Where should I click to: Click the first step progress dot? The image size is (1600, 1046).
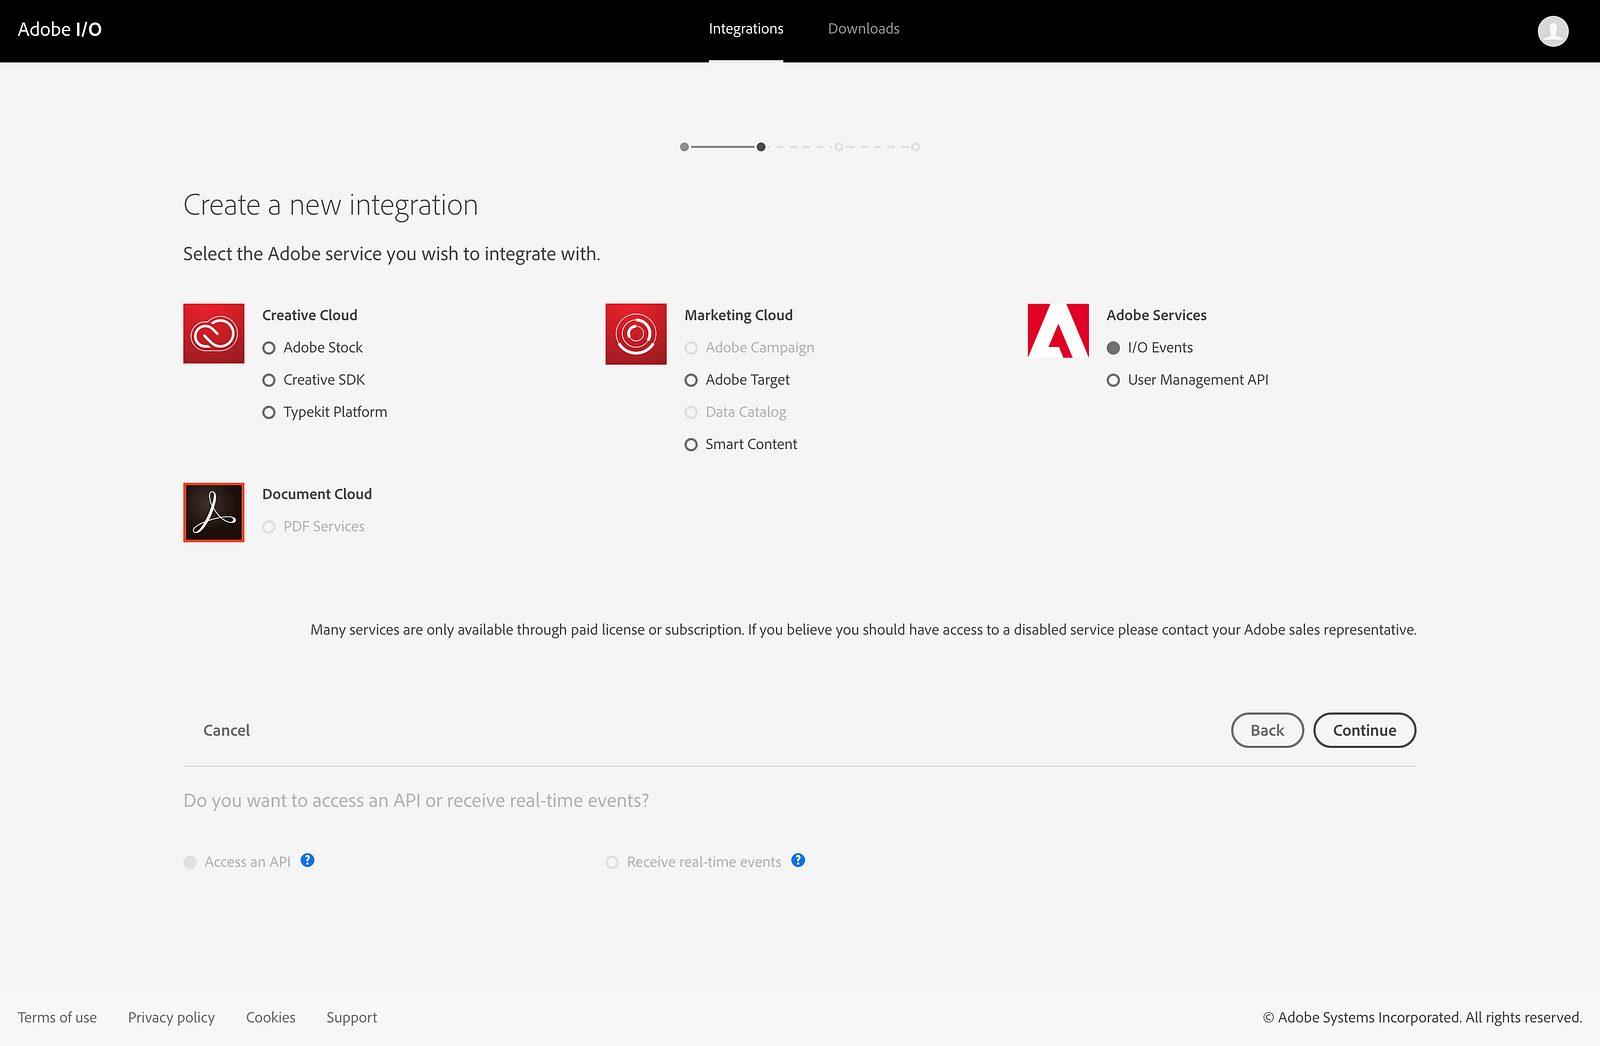[684, 147]
